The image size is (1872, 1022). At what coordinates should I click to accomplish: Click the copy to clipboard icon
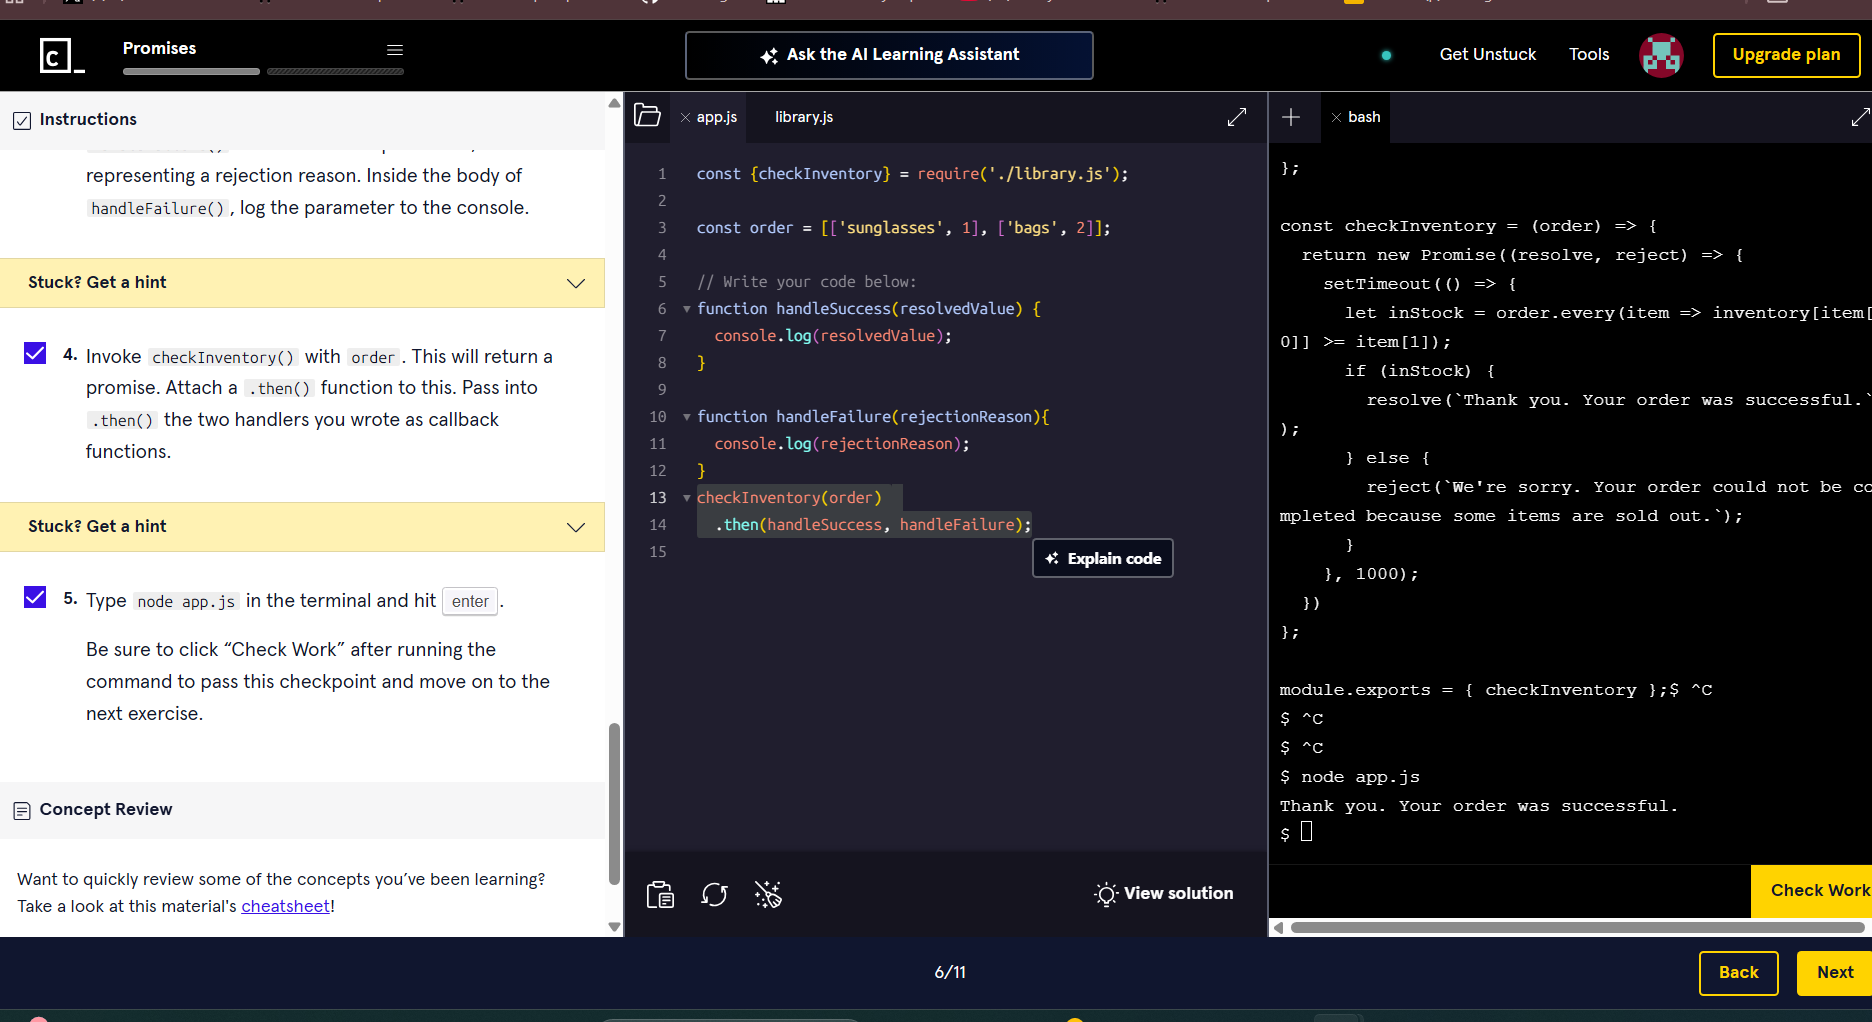click(x=660, y=894)
